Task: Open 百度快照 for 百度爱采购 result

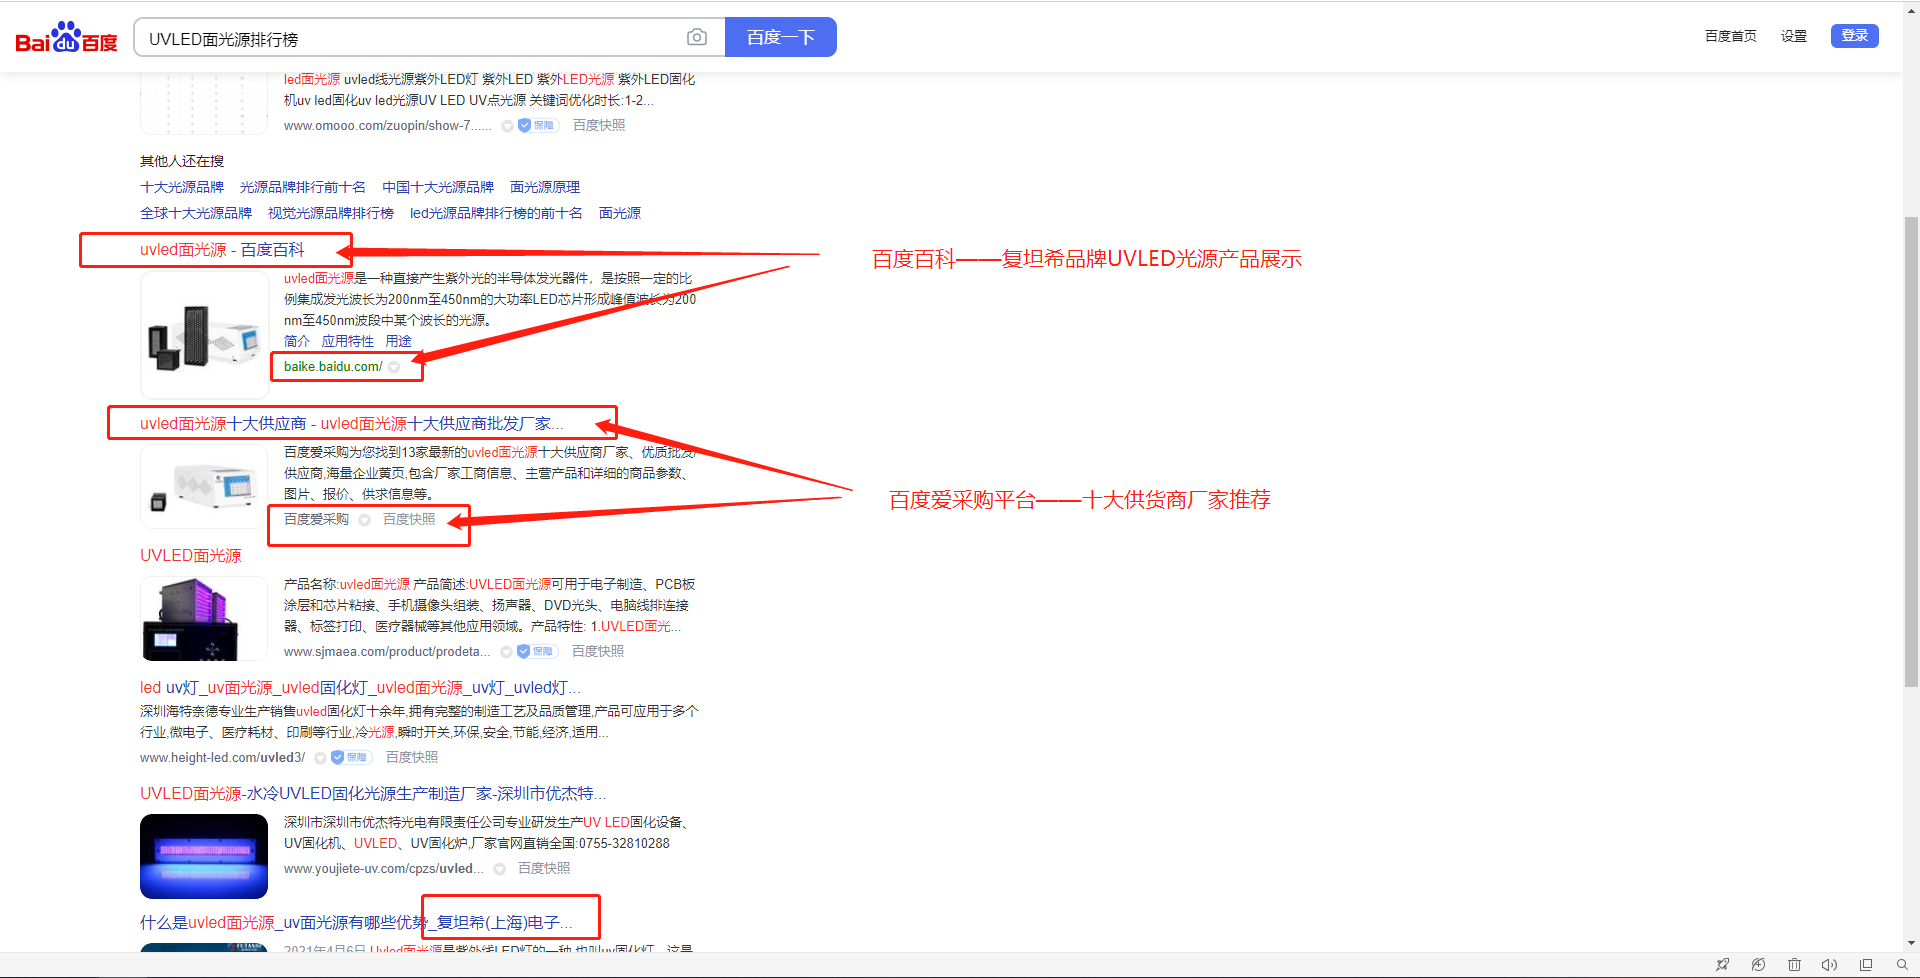Action: tap(409, 519)
